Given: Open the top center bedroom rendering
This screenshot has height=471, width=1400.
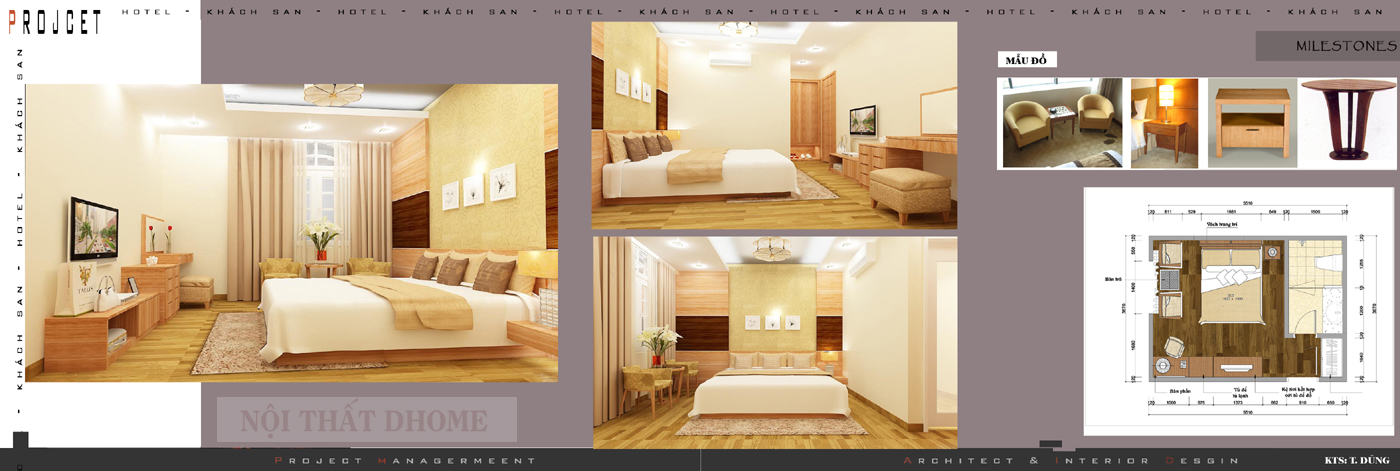Looking at the screenshot, I should click(774, 125).
